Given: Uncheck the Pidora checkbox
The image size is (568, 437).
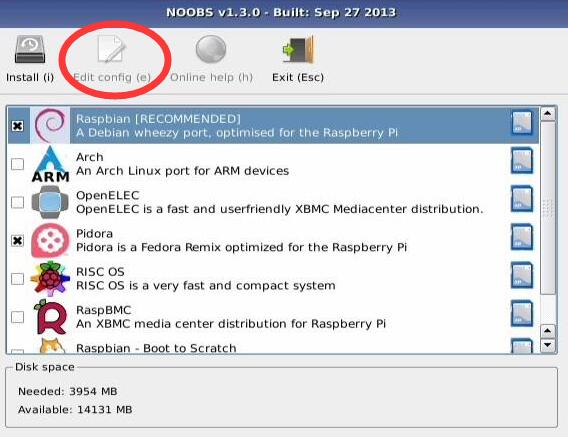Looking at the screenshot, I should (17, 241).
